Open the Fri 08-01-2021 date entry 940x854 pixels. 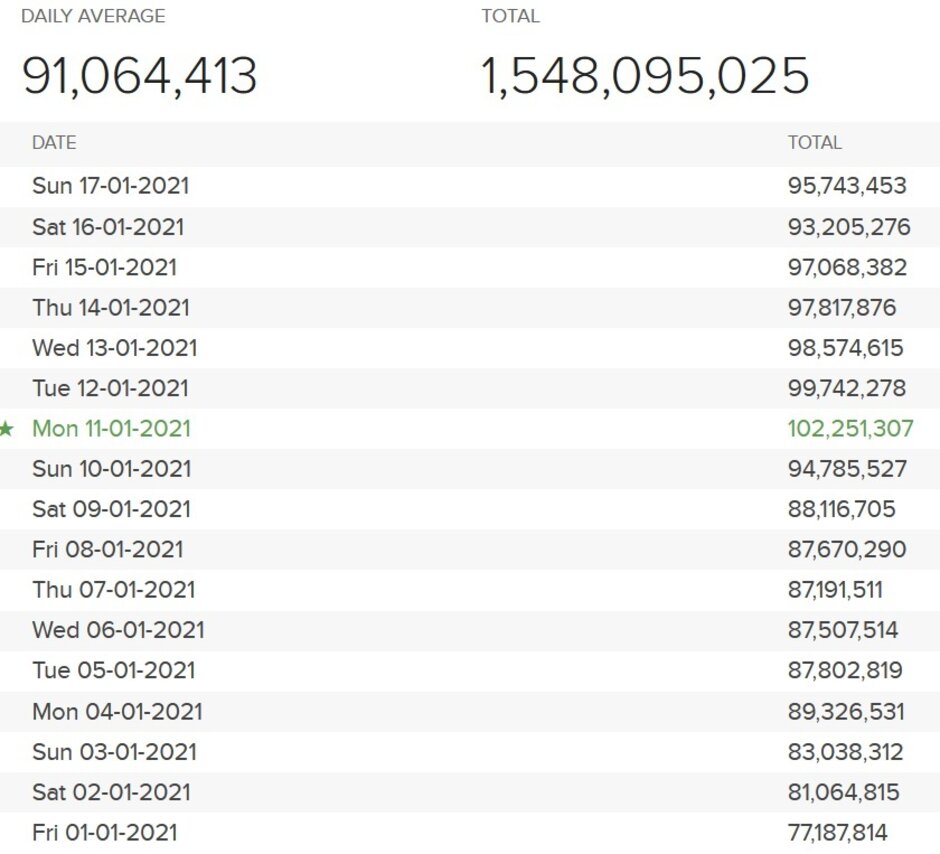point(107,549)
